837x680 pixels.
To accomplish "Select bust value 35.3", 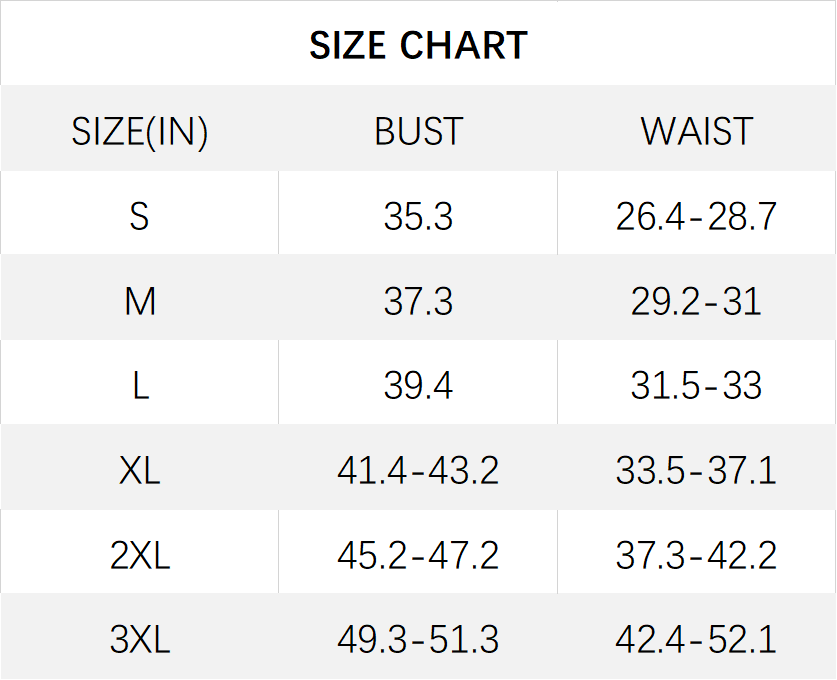I will [418, 217].
